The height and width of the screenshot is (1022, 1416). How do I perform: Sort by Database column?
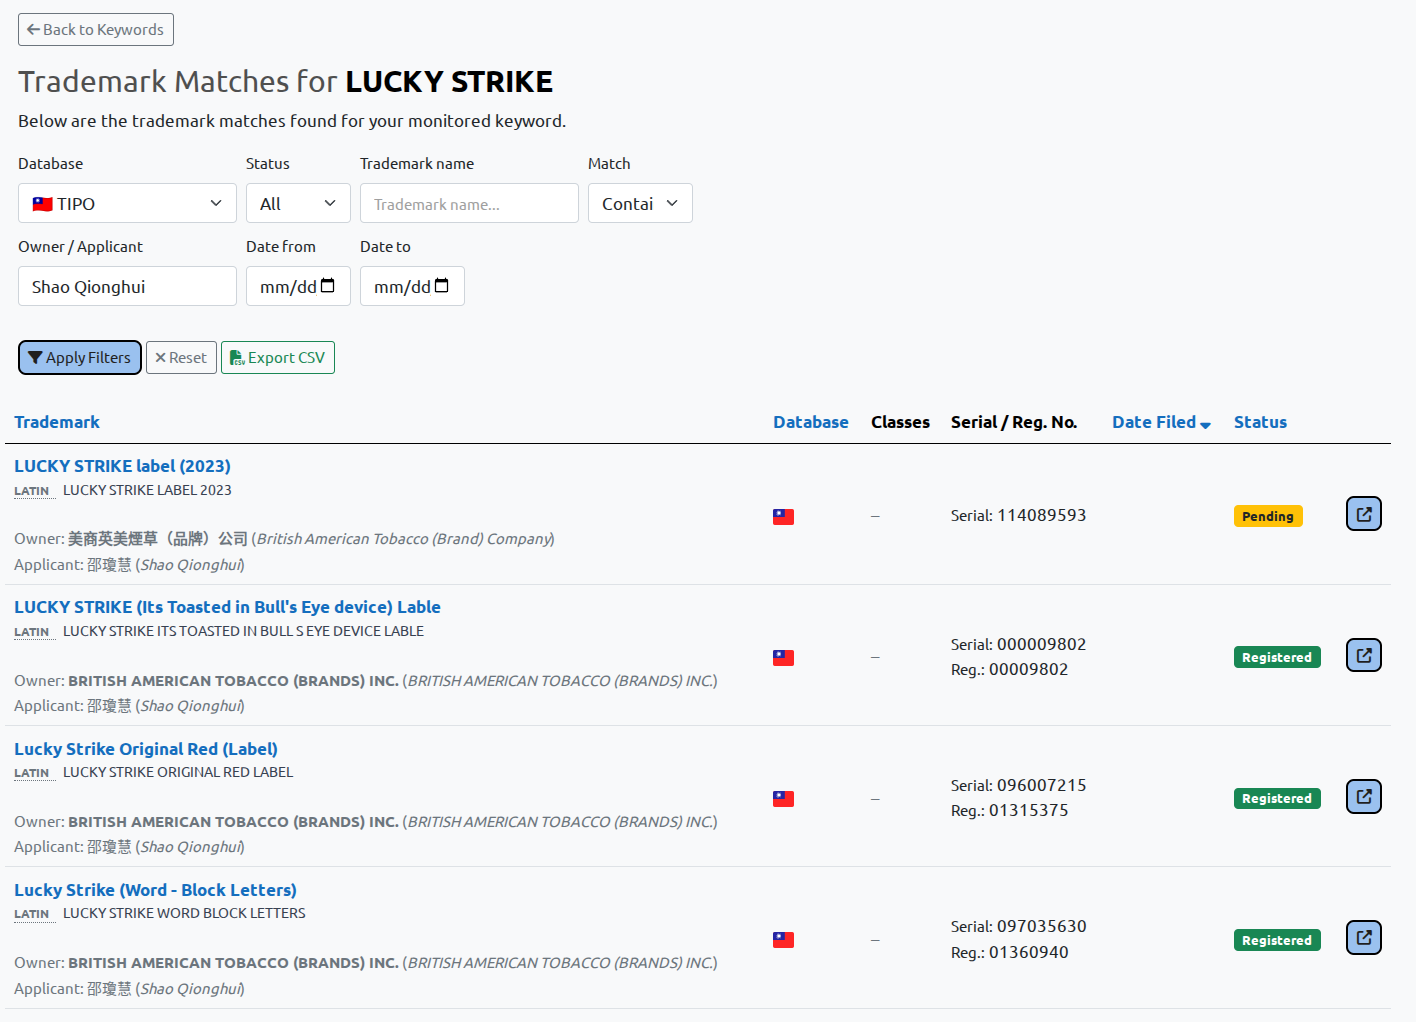point(811,422)
